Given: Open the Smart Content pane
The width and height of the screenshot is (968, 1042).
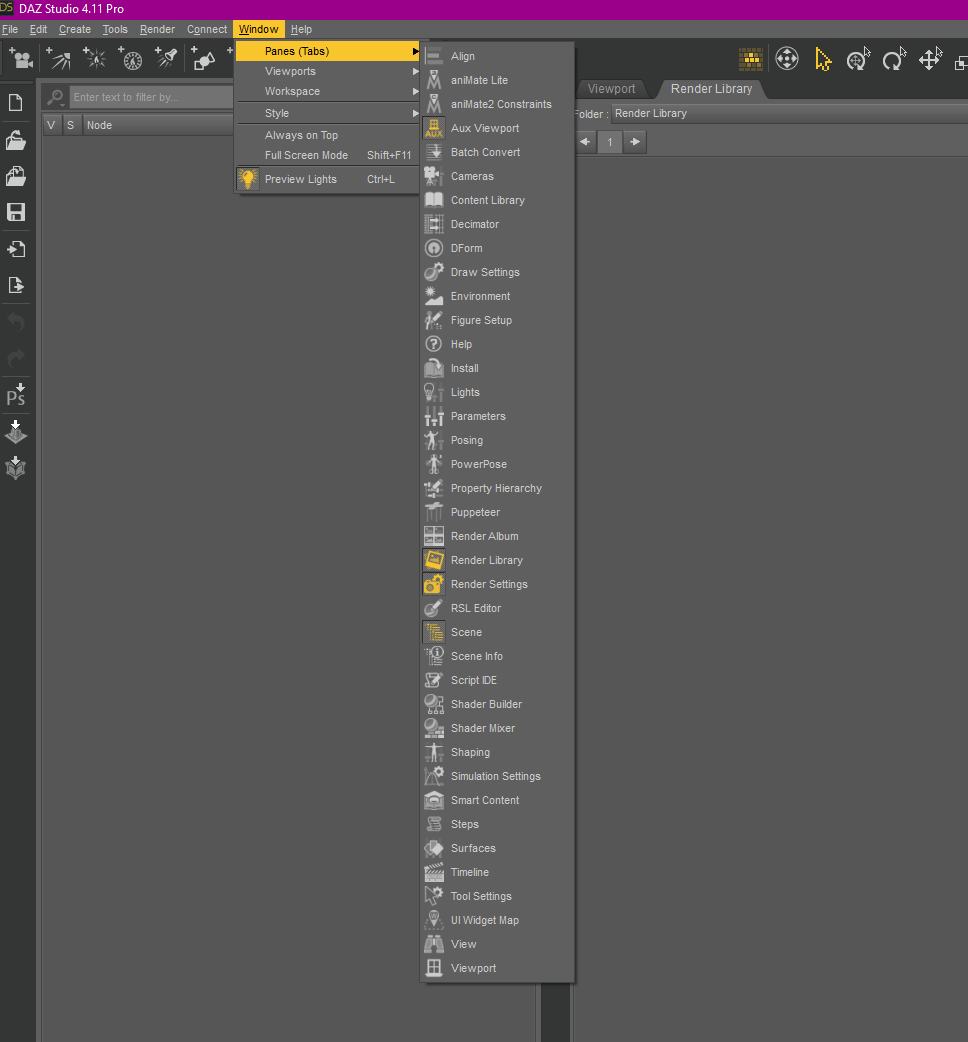Looking at the screenshot, I should [498, 800].
